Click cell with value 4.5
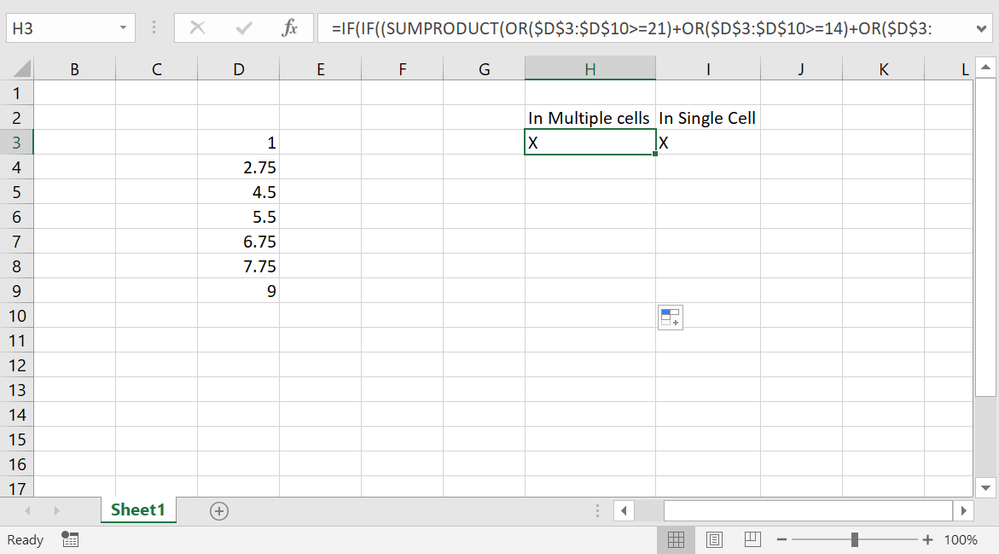 pyautogui.click(x=238, y=192)
